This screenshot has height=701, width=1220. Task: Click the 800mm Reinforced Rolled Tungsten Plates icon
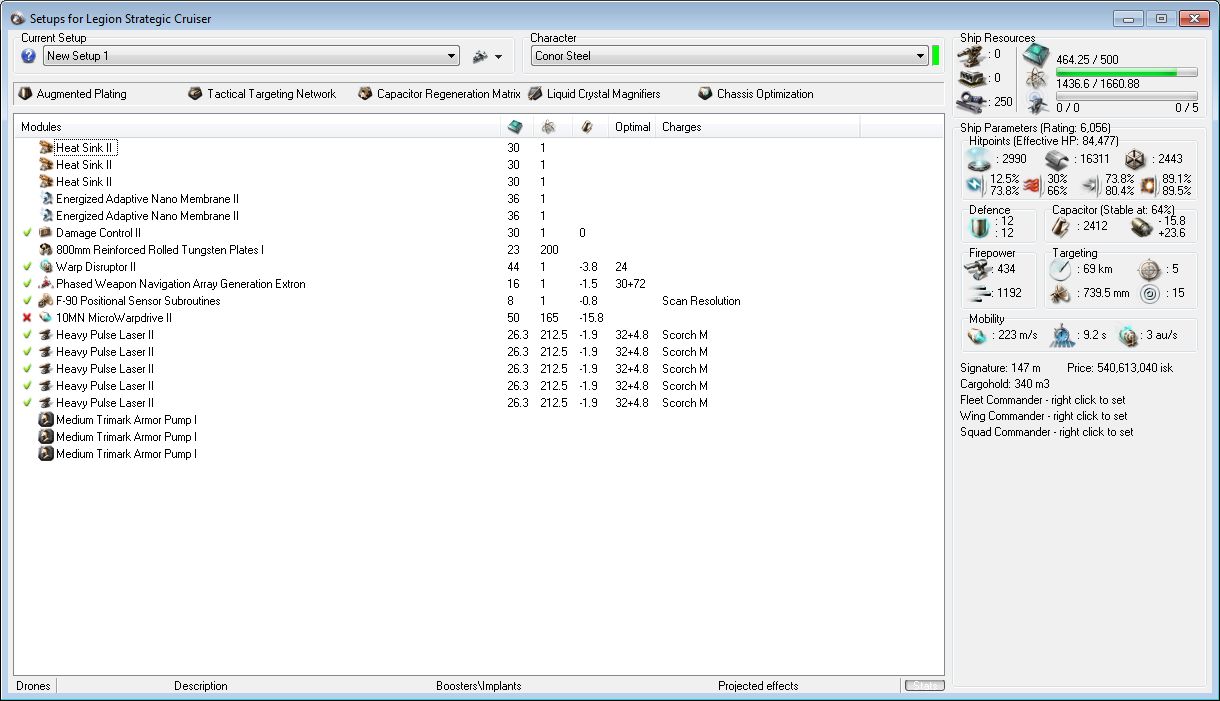point(46,250)
